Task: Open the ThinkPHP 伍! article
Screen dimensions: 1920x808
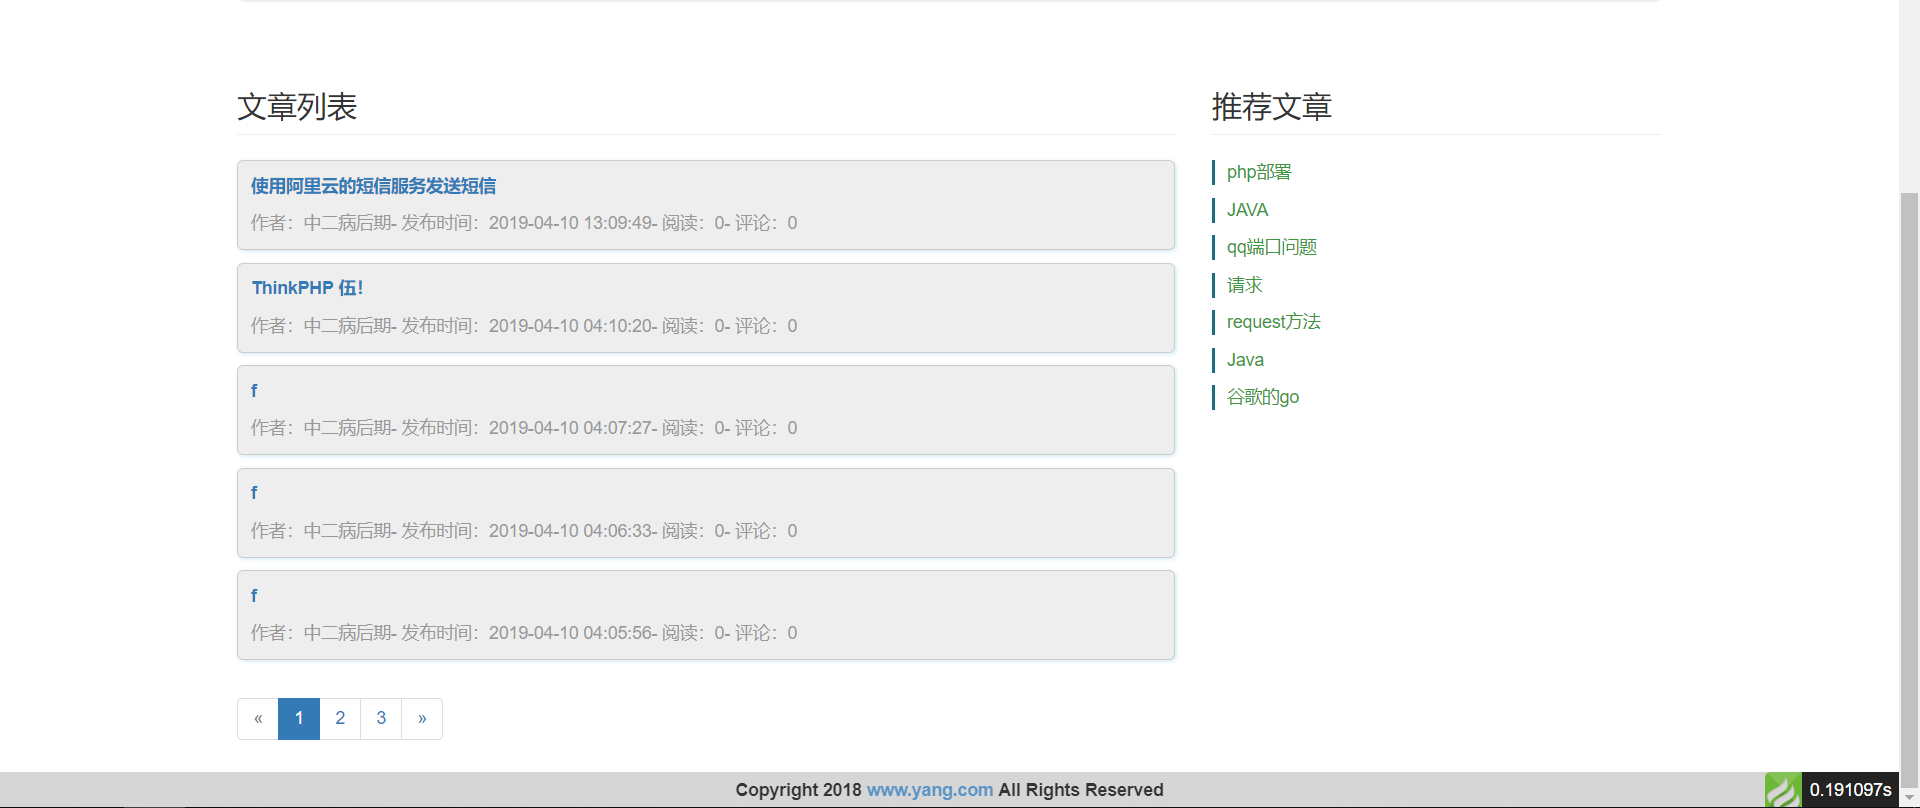Action: (x=307, y=288)
